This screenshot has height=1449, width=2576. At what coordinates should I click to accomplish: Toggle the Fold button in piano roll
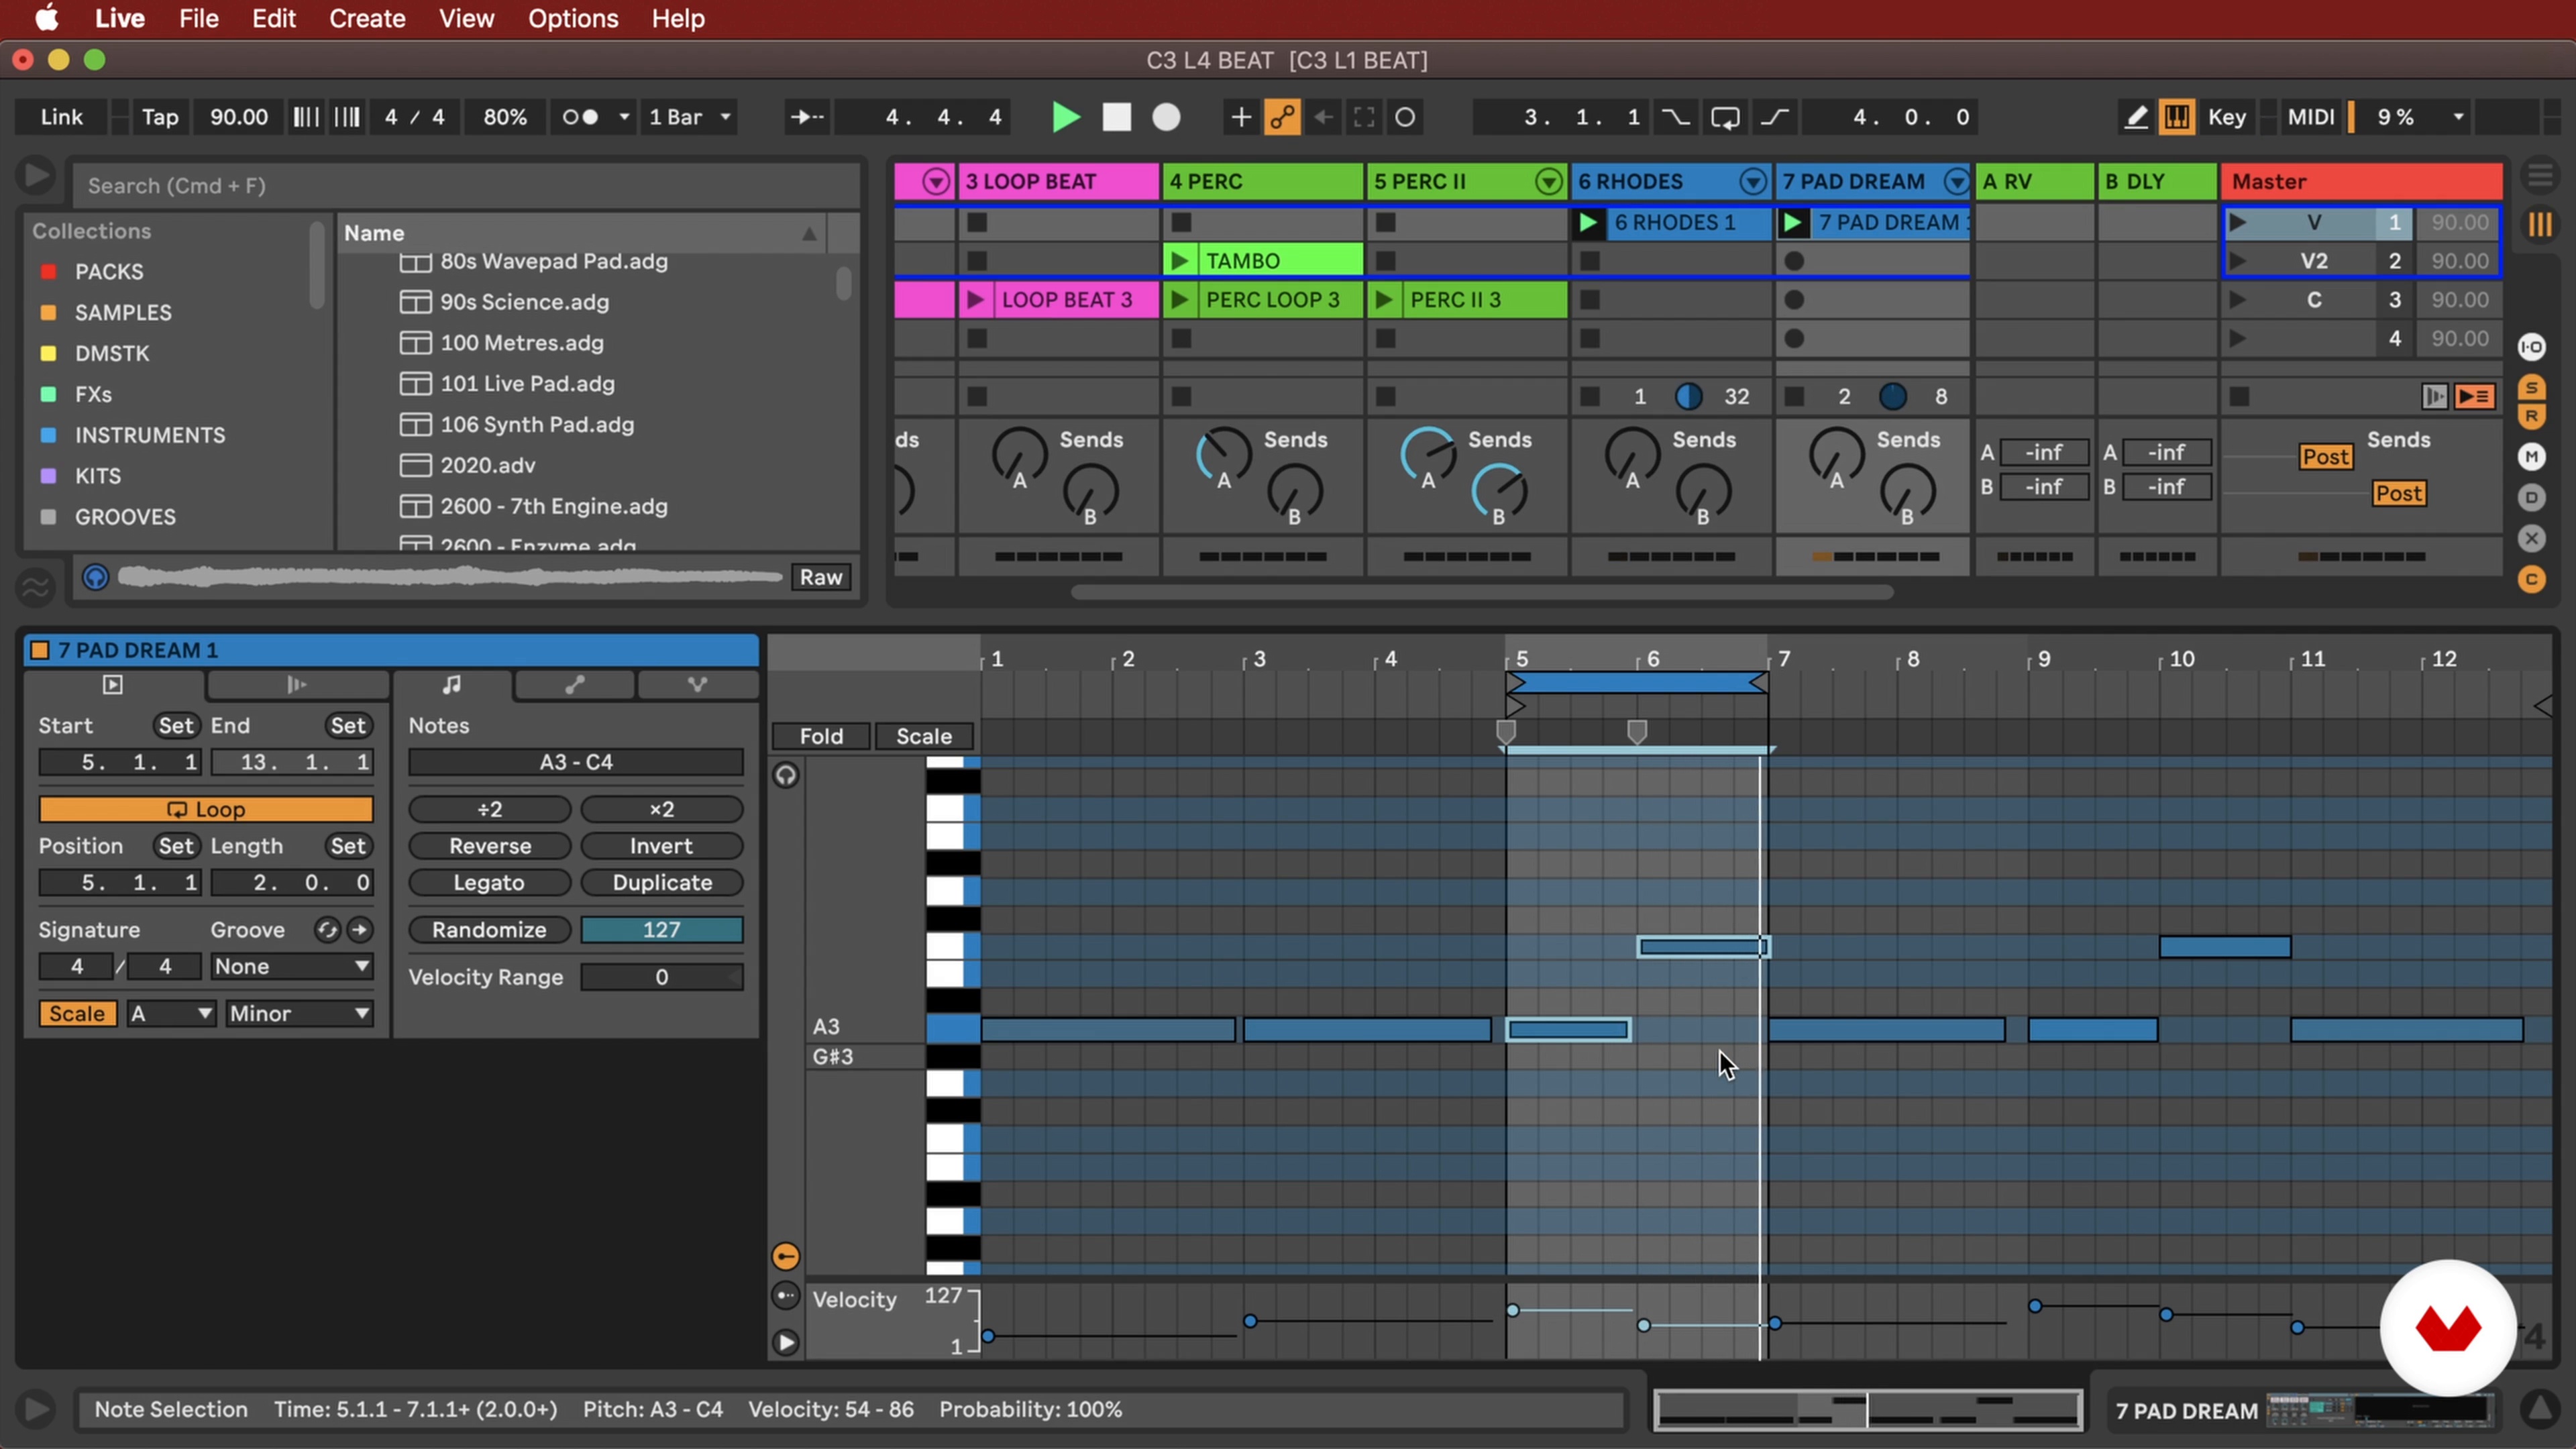[x=821, y=736]
